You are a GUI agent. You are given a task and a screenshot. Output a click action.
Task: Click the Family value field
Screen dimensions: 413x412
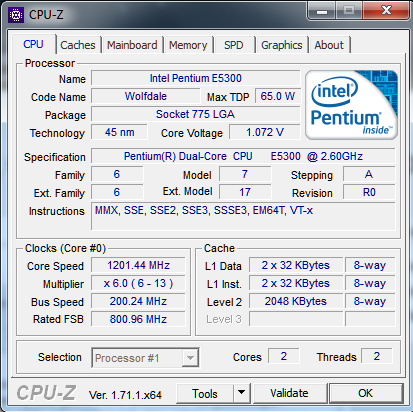117,174
